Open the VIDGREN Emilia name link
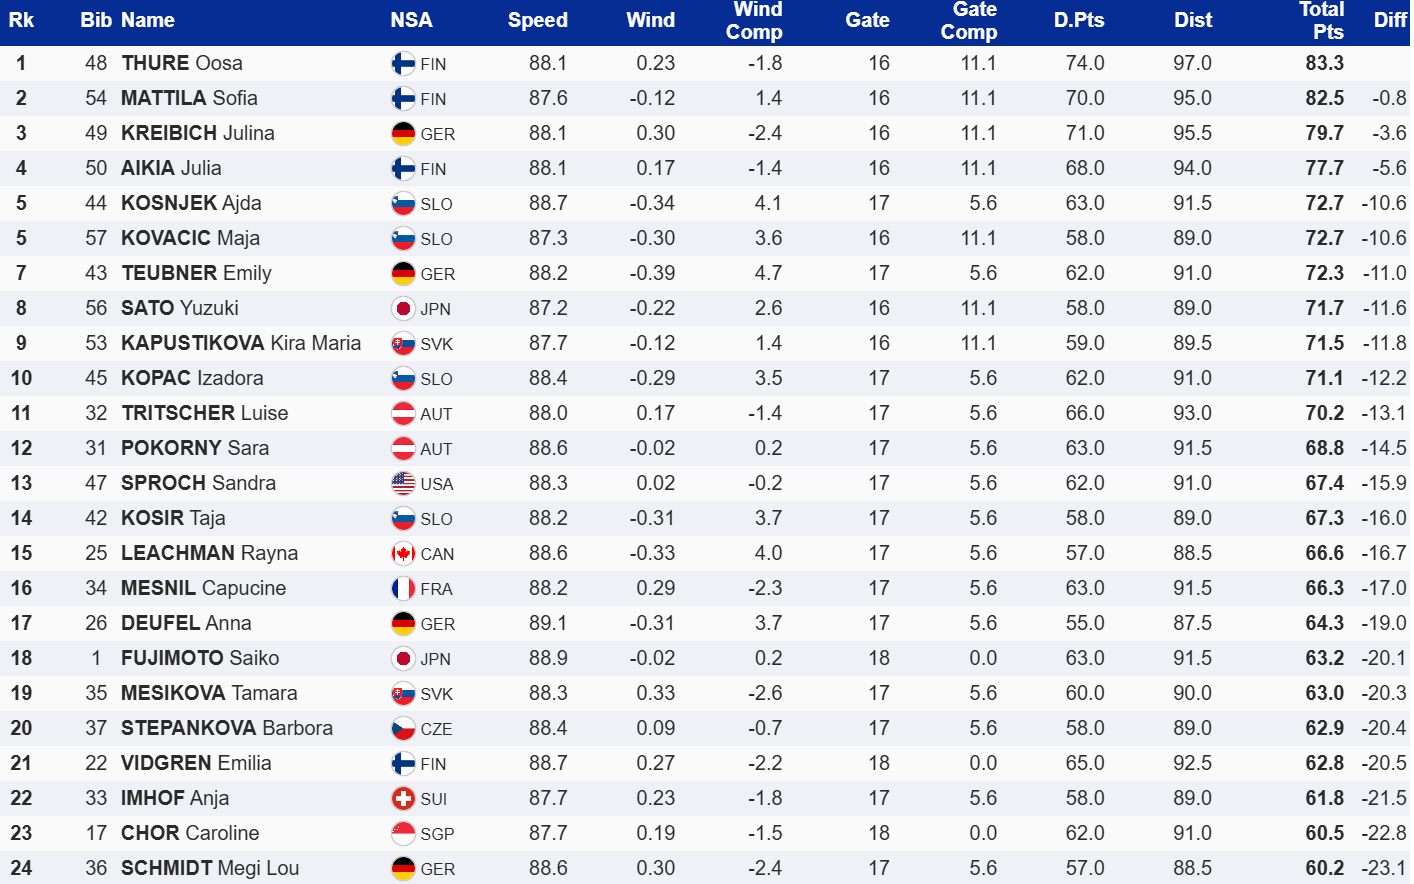The image size is (1414, 884). (196, 763)
